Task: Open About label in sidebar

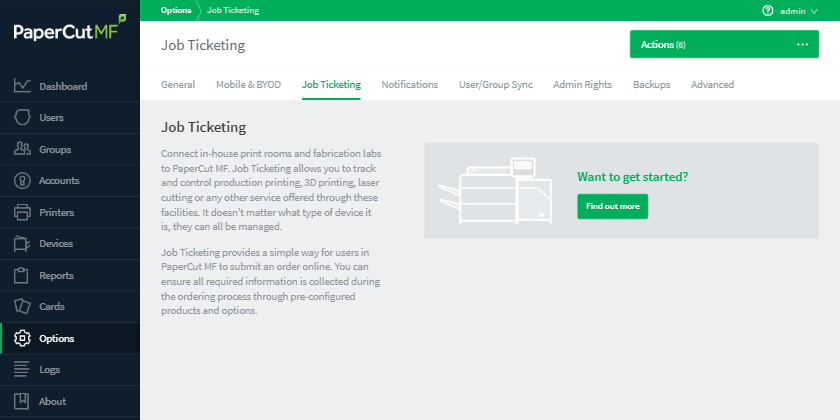Action: pos(52,401)
